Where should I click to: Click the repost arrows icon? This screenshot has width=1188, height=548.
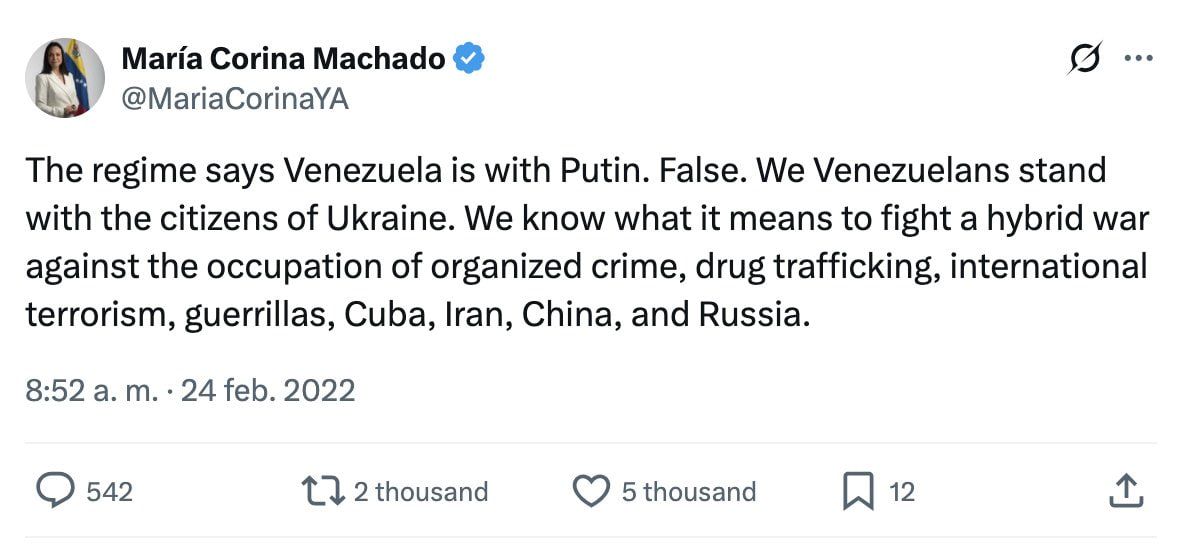tap(323, 491)
